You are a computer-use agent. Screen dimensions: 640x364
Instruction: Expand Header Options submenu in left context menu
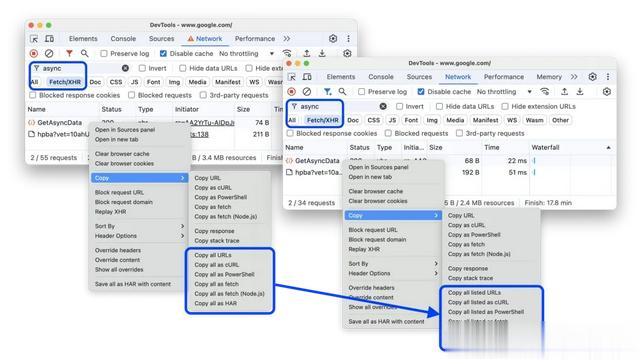139,236
